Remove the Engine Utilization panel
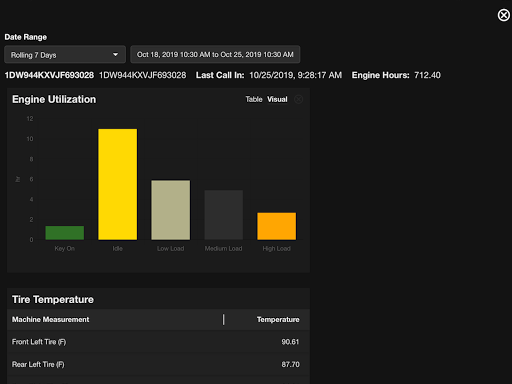The width and height of the screenshot is (512, 384). point(298,99)
